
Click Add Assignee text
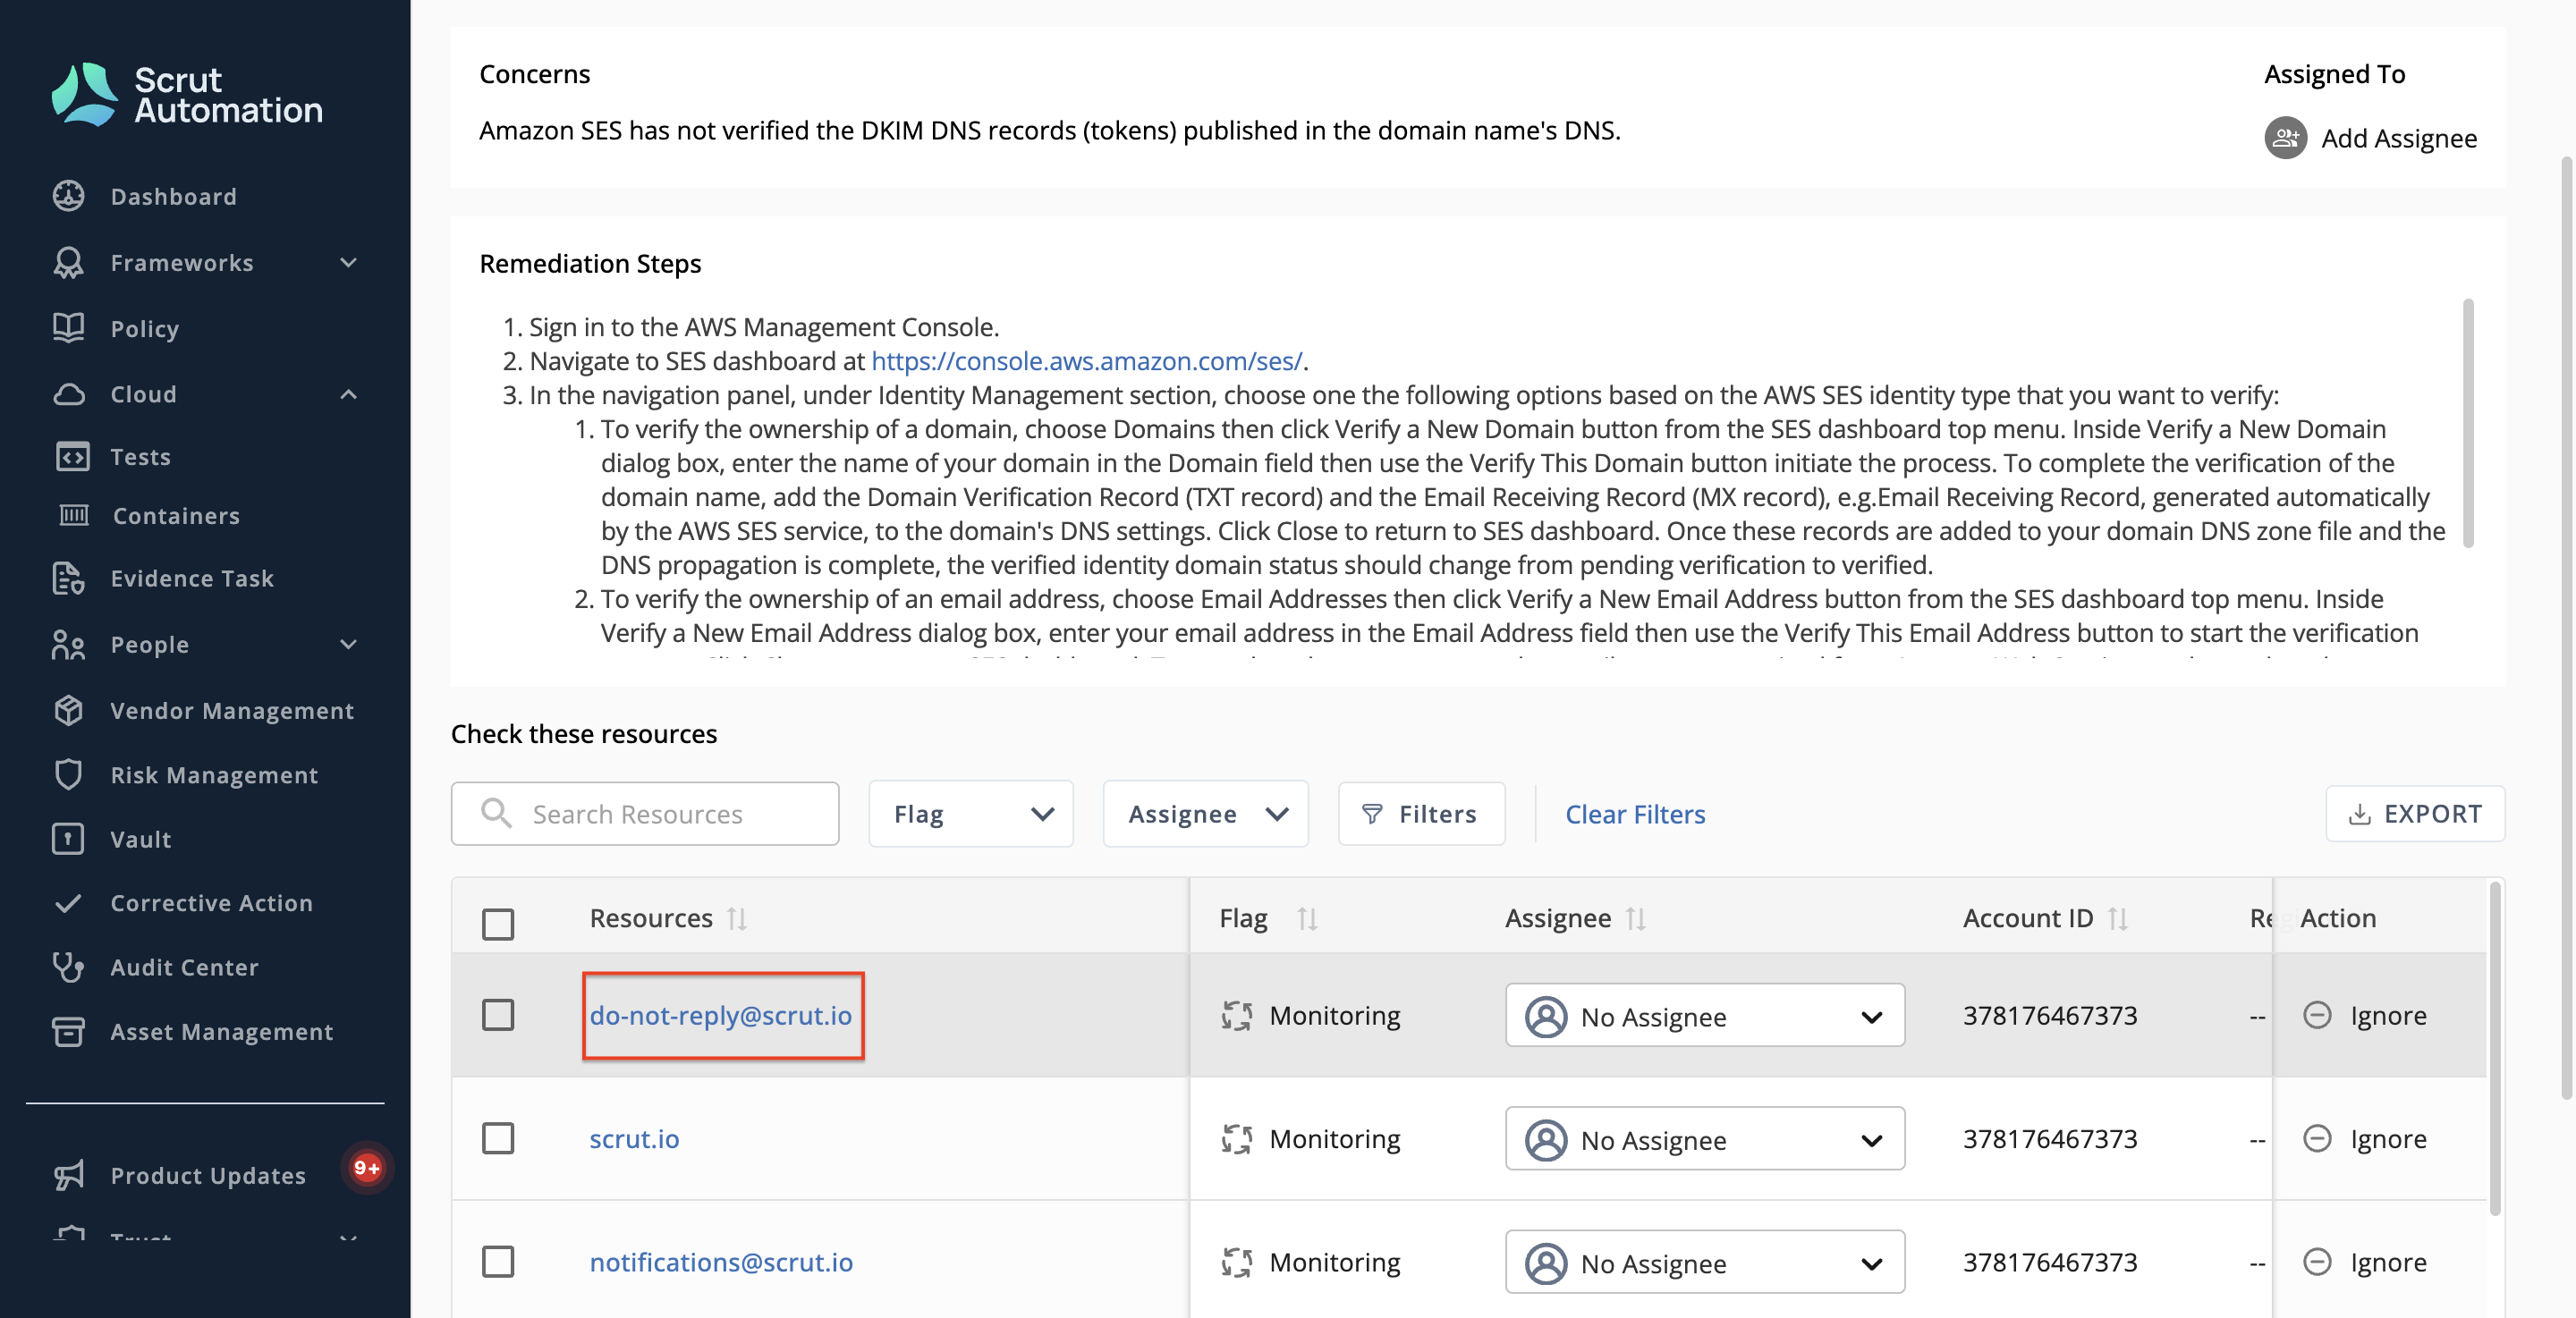click(2398, 138)
